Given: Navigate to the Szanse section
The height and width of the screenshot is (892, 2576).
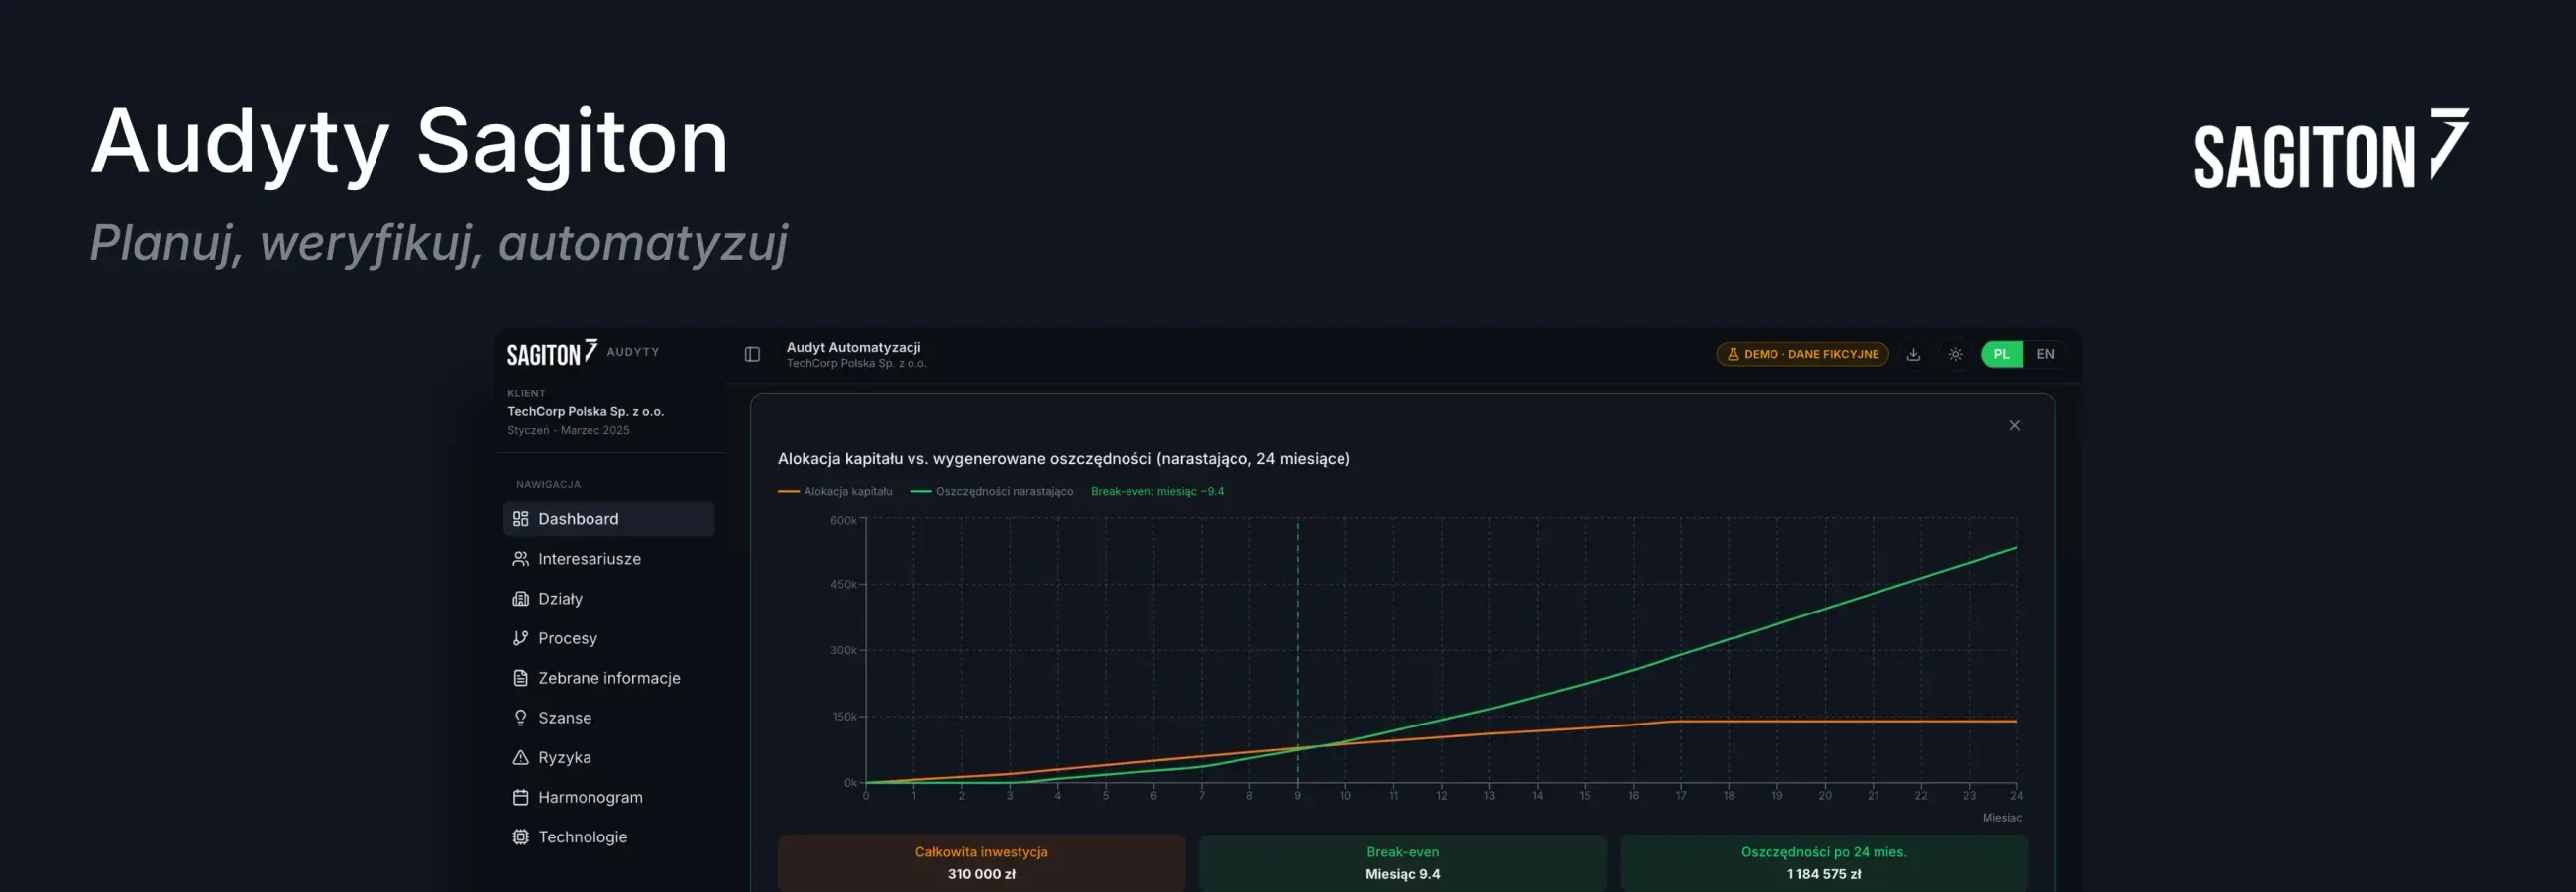Looking at the screenshot, I should click(608, 718).
